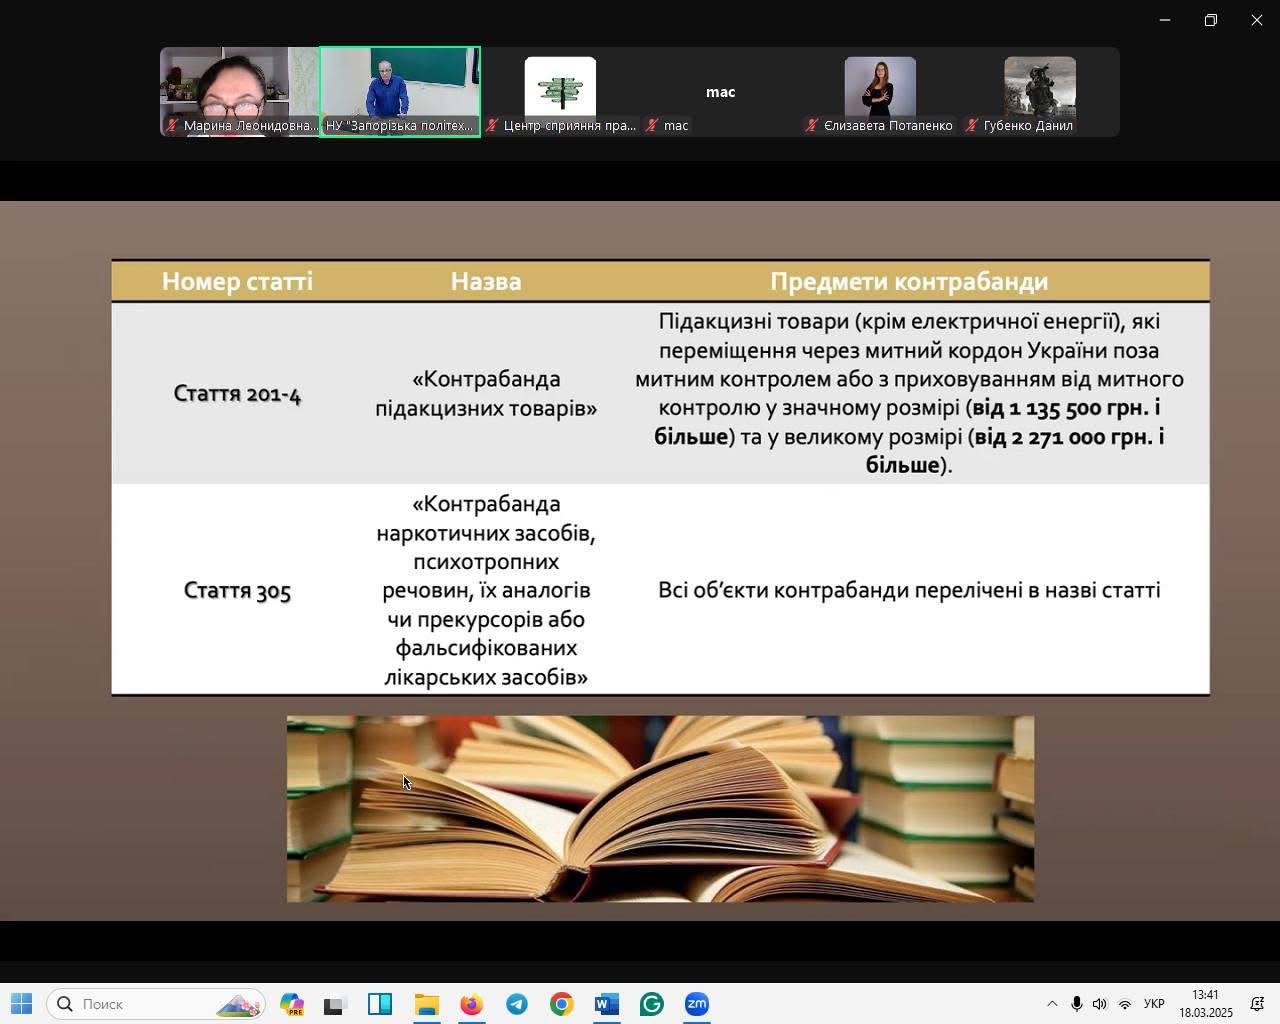Open the Windows Start menu
1280x1024 pixels.
[21, 1004]
